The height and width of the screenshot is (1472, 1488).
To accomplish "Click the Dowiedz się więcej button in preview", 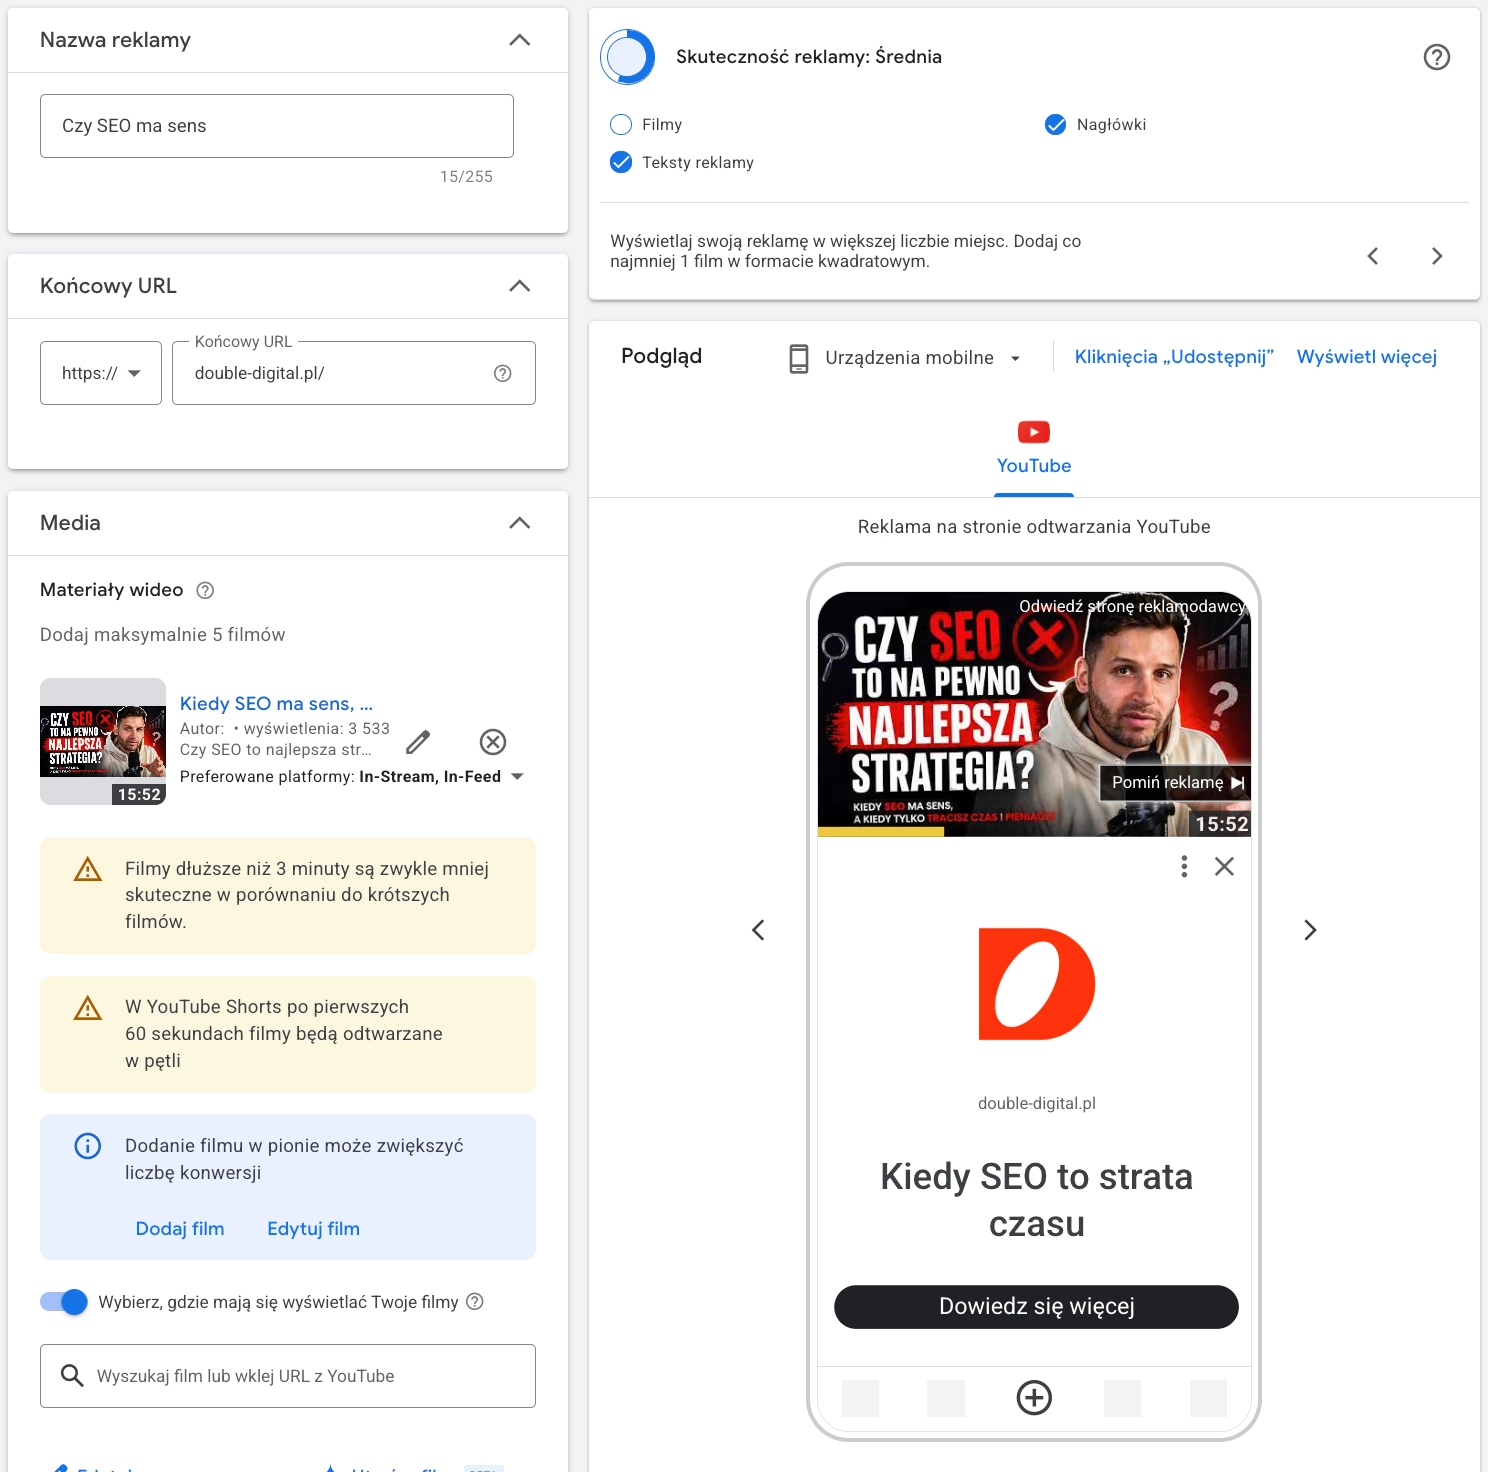I will tap(1036, 1307).
